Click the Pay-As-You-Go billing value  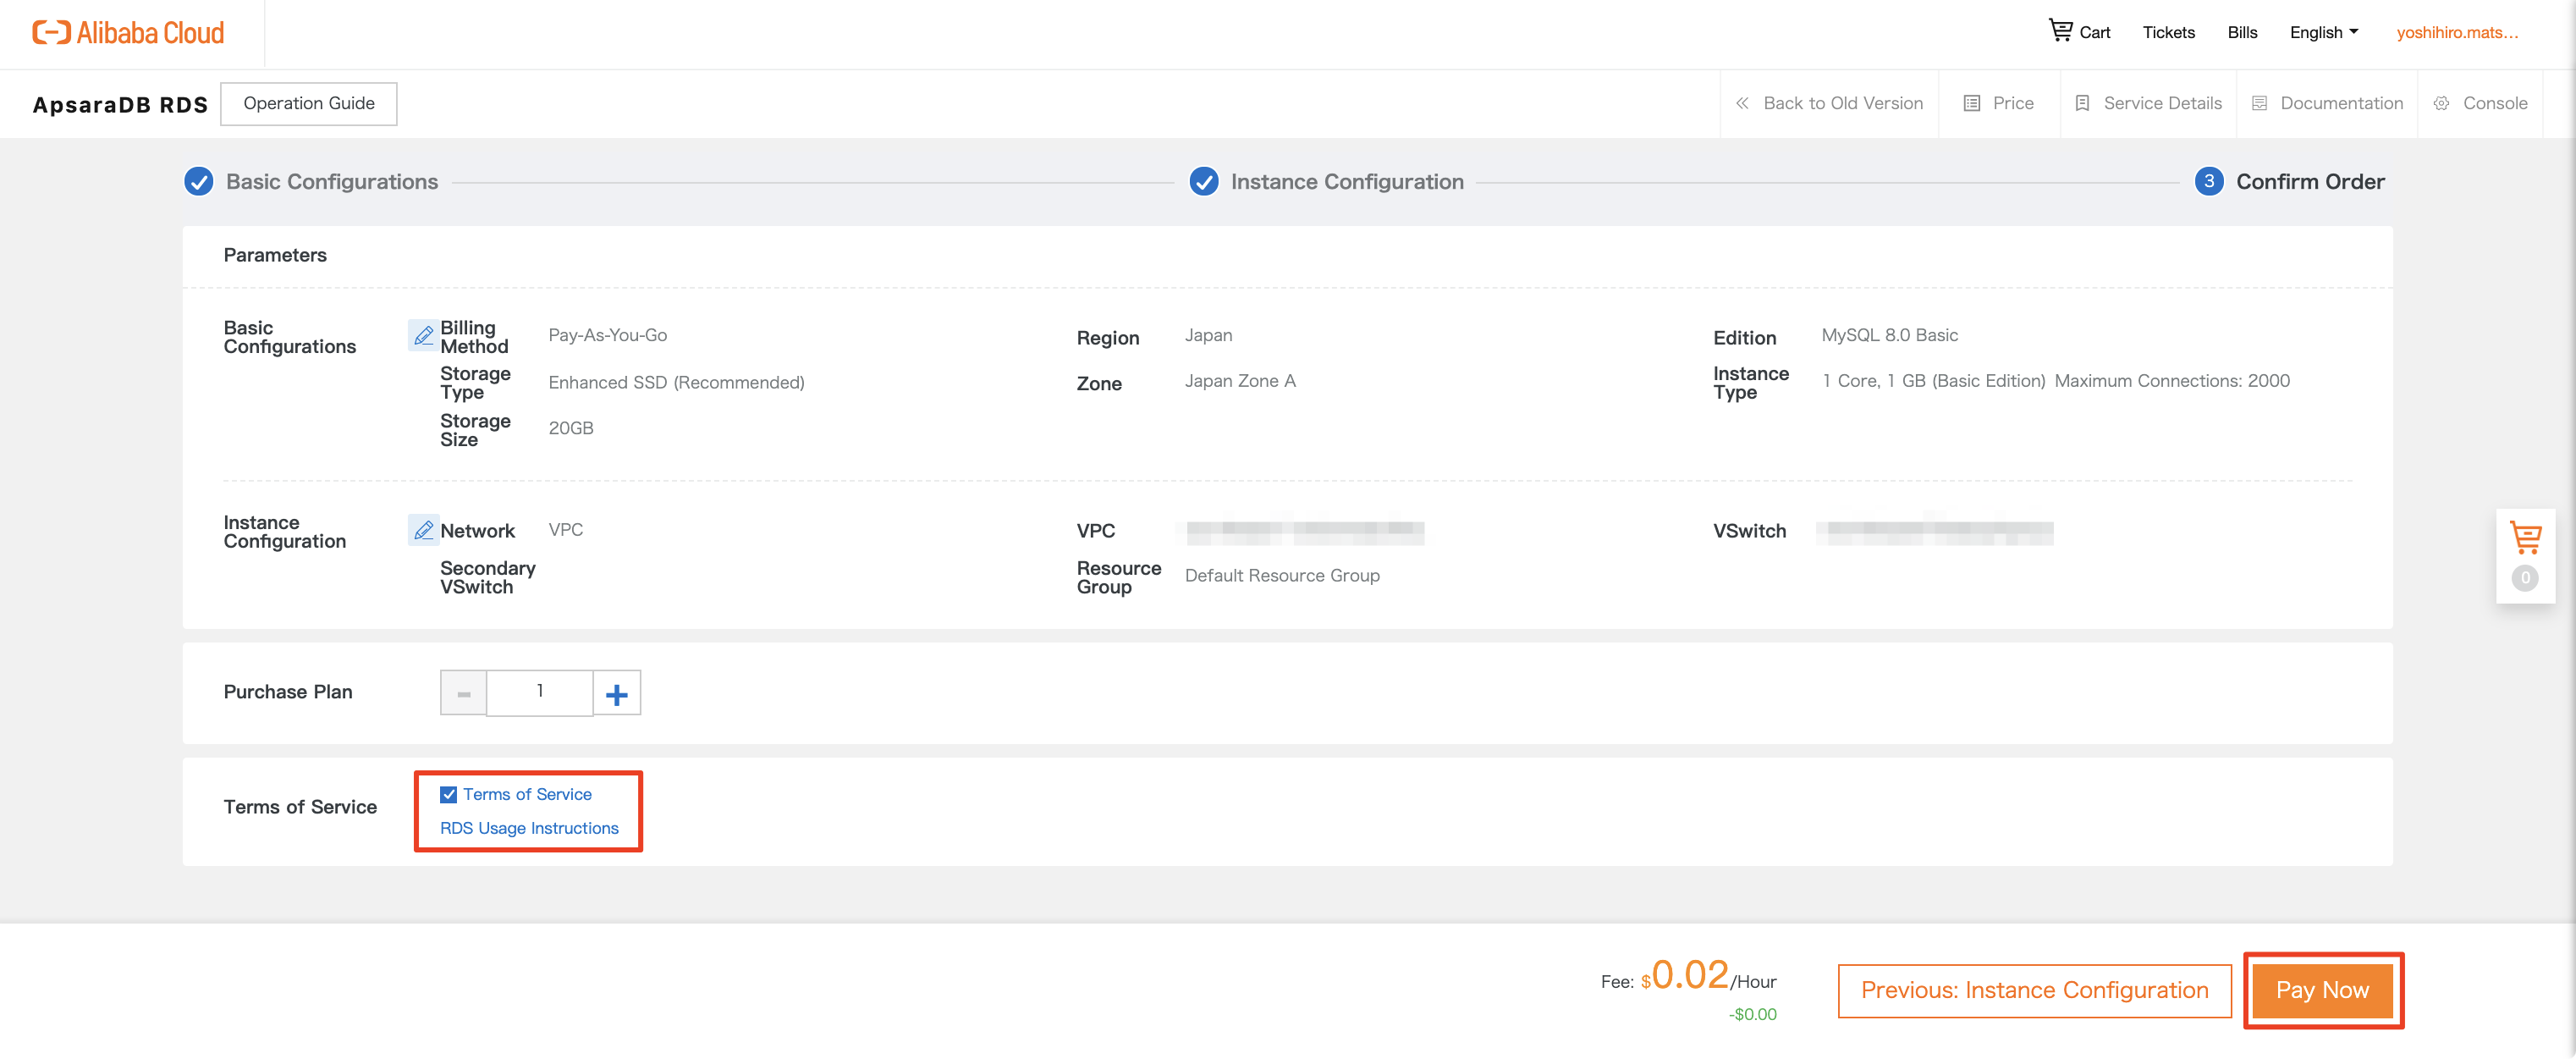click(607, 335)
